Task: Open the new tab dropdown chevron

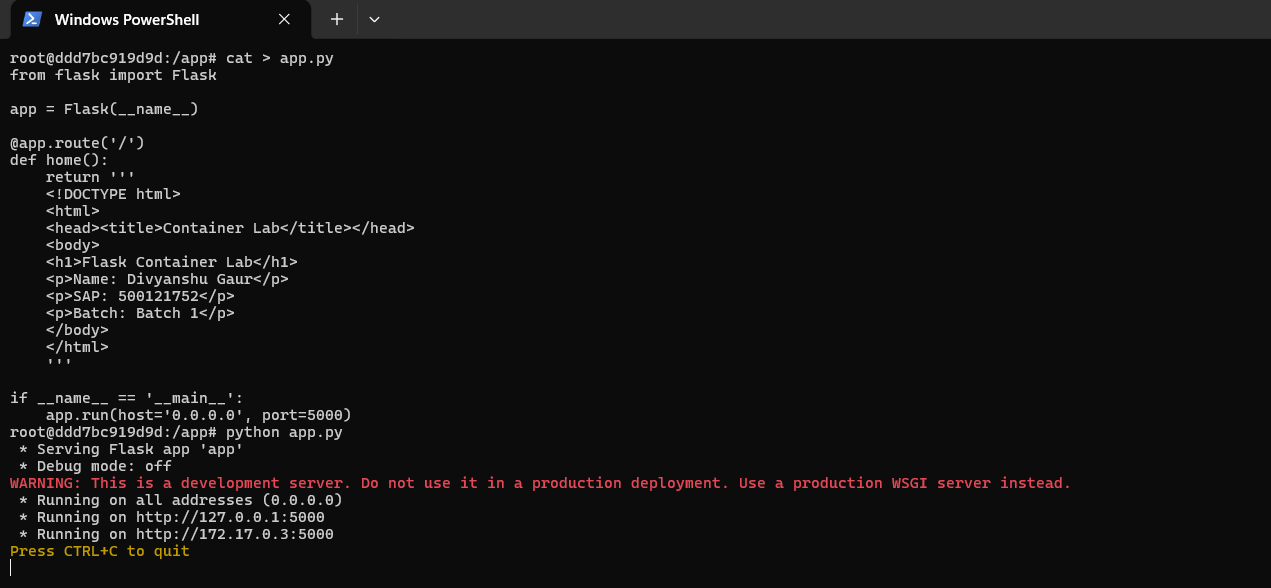Action: tap(374, 19)
